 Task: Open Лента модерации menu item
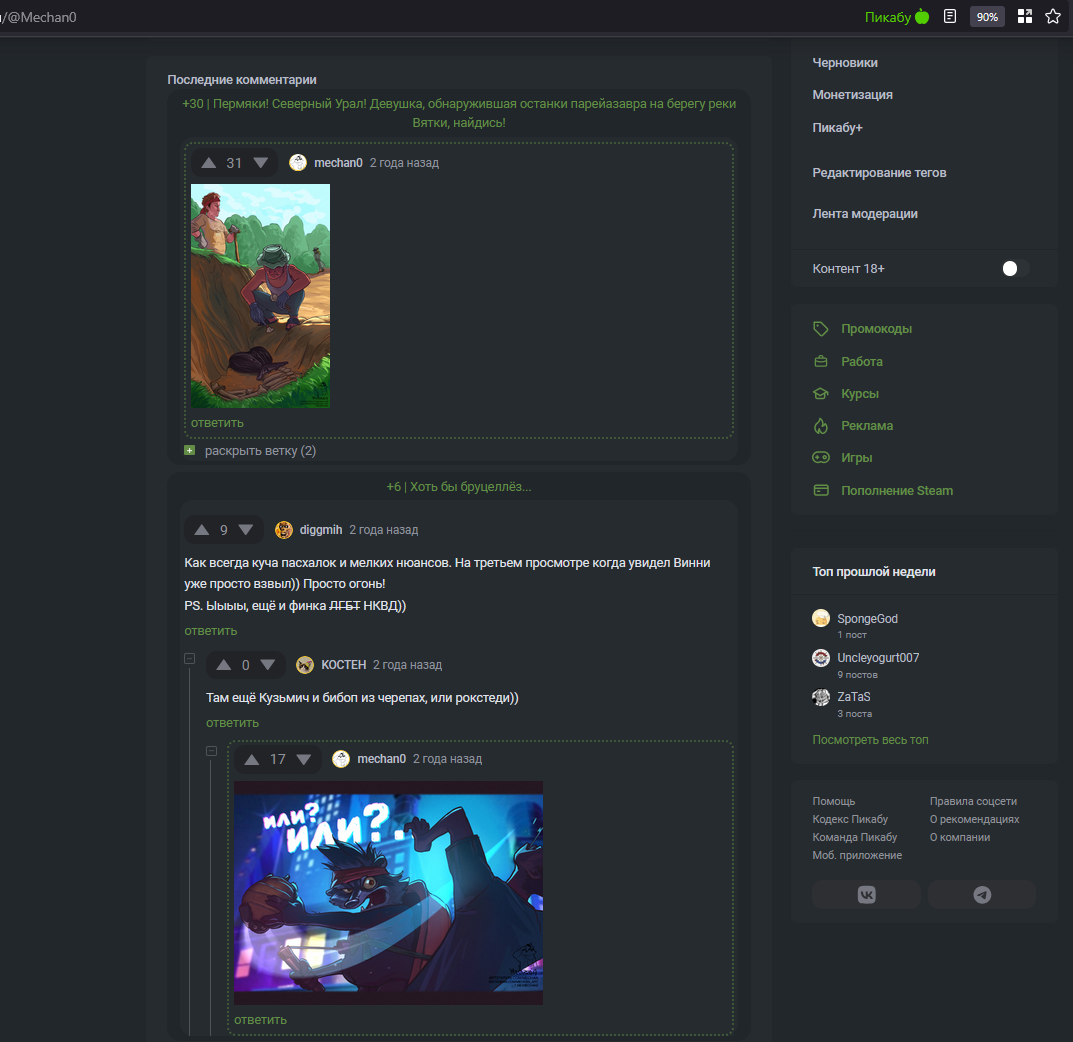tap(864, 213)
